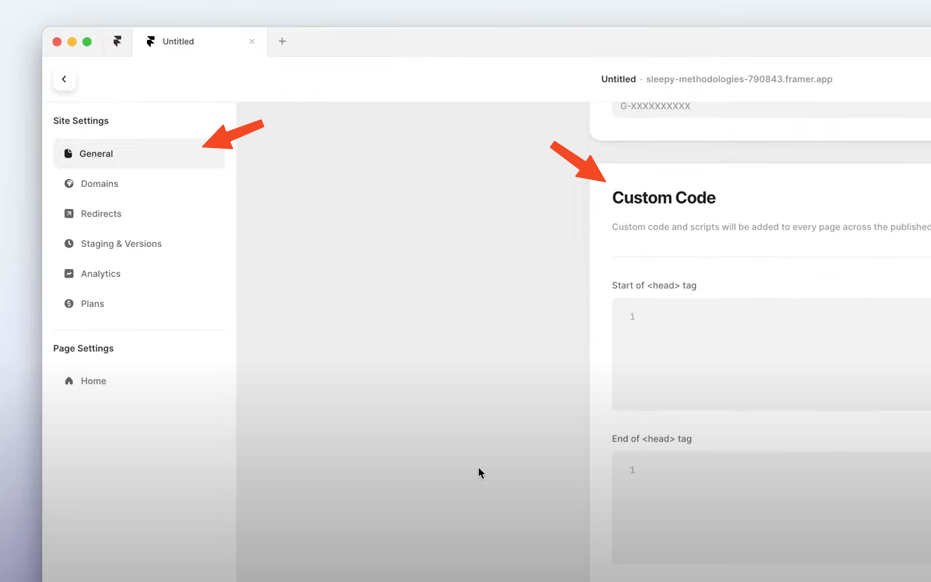Screen dimensions: 931x582
Task: Click the Domains globe icon
Action: click(x=69, y=184)
